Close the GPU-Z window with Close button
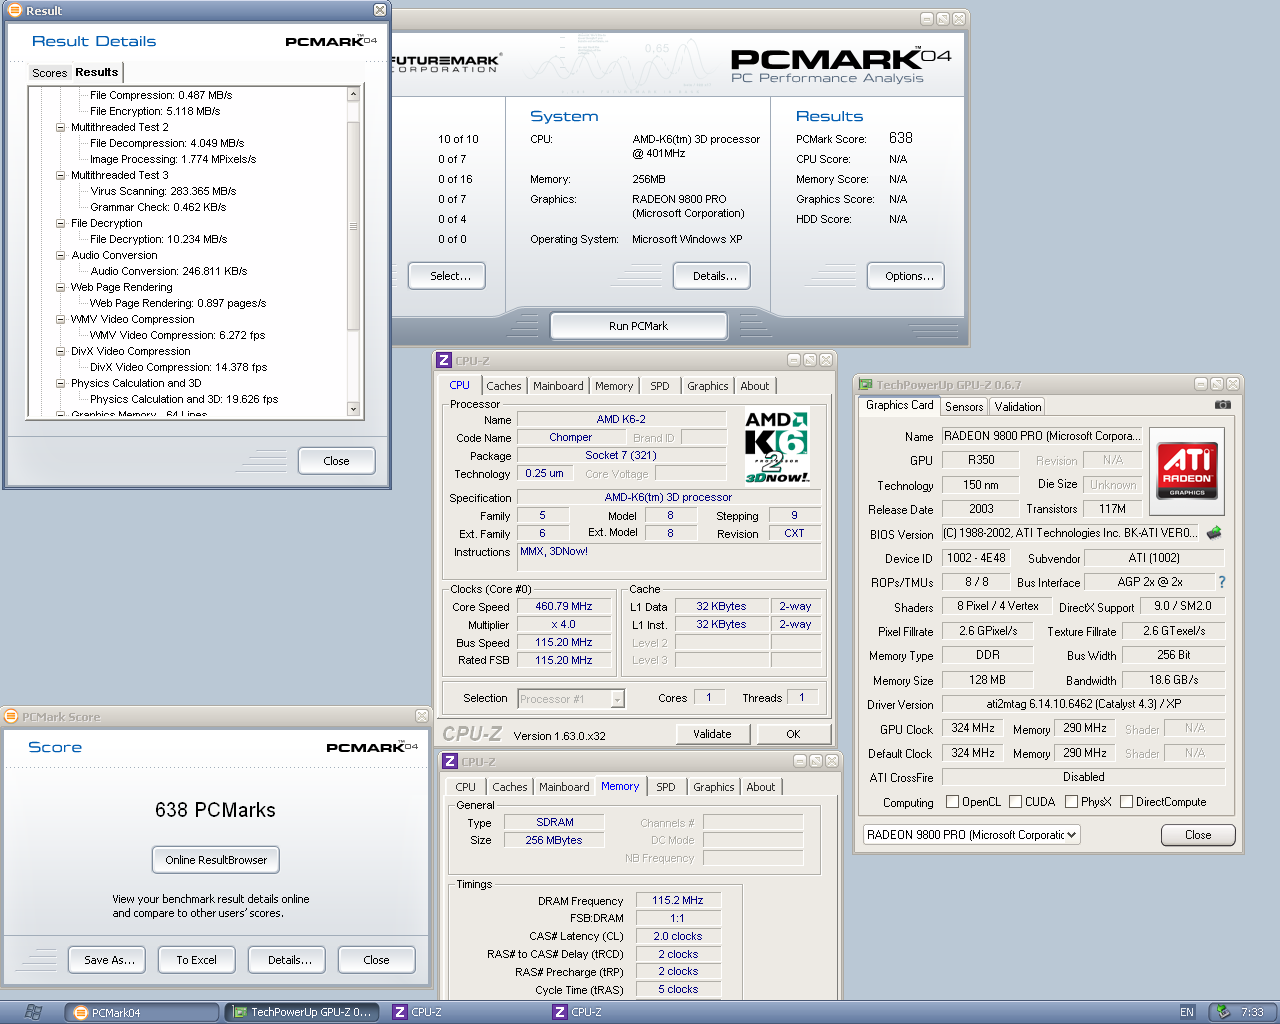 point(1198,835)
